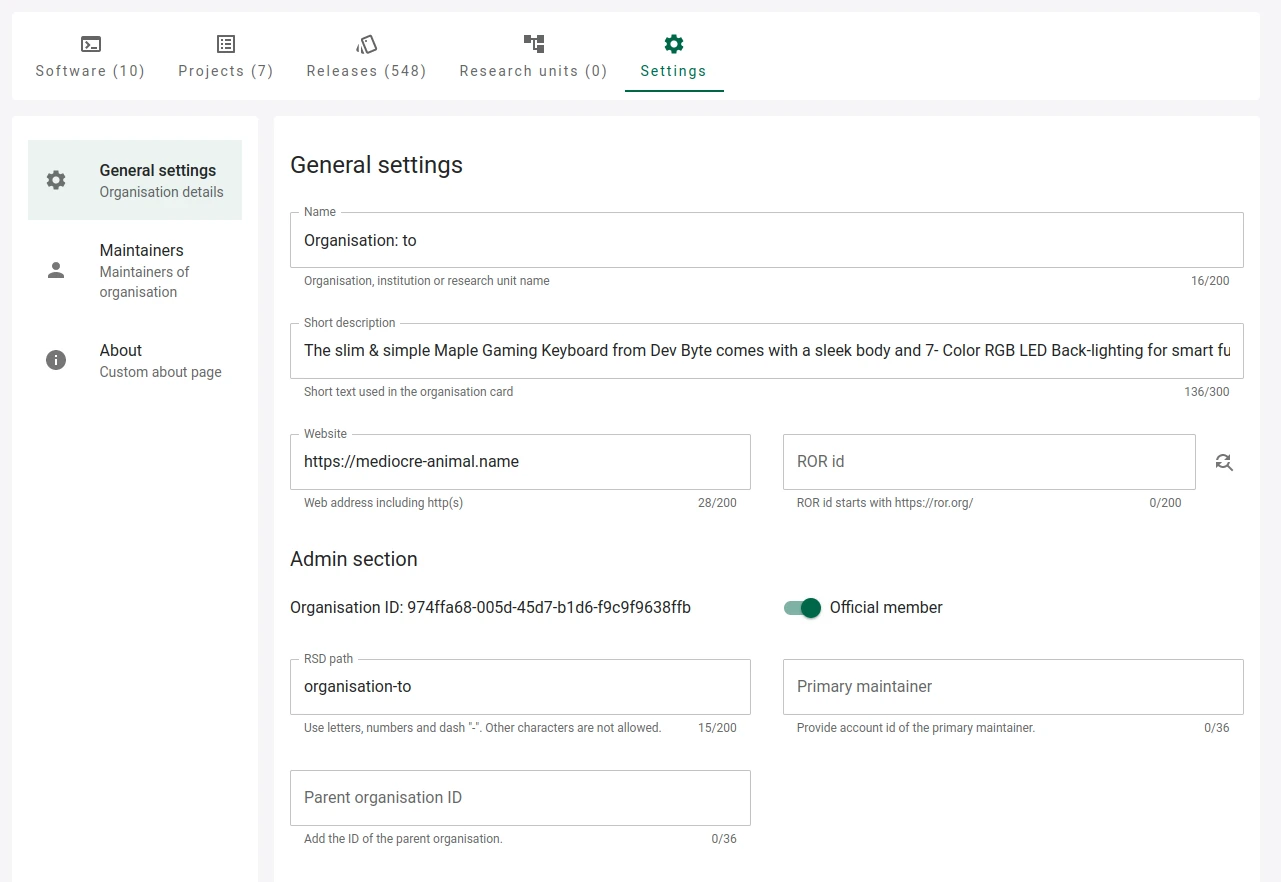Open the Releases (548) tab

[366, 71]
